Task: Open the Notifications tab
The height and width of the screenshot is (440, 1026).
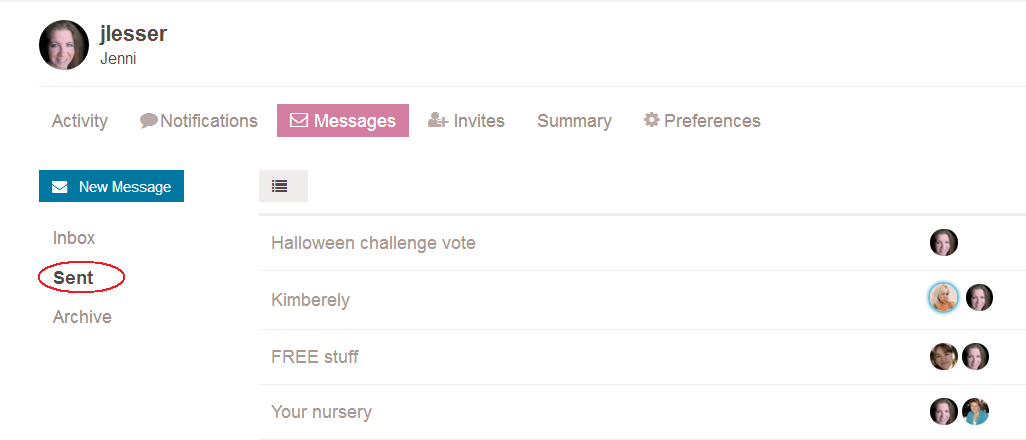Action: tap(199, 121)
